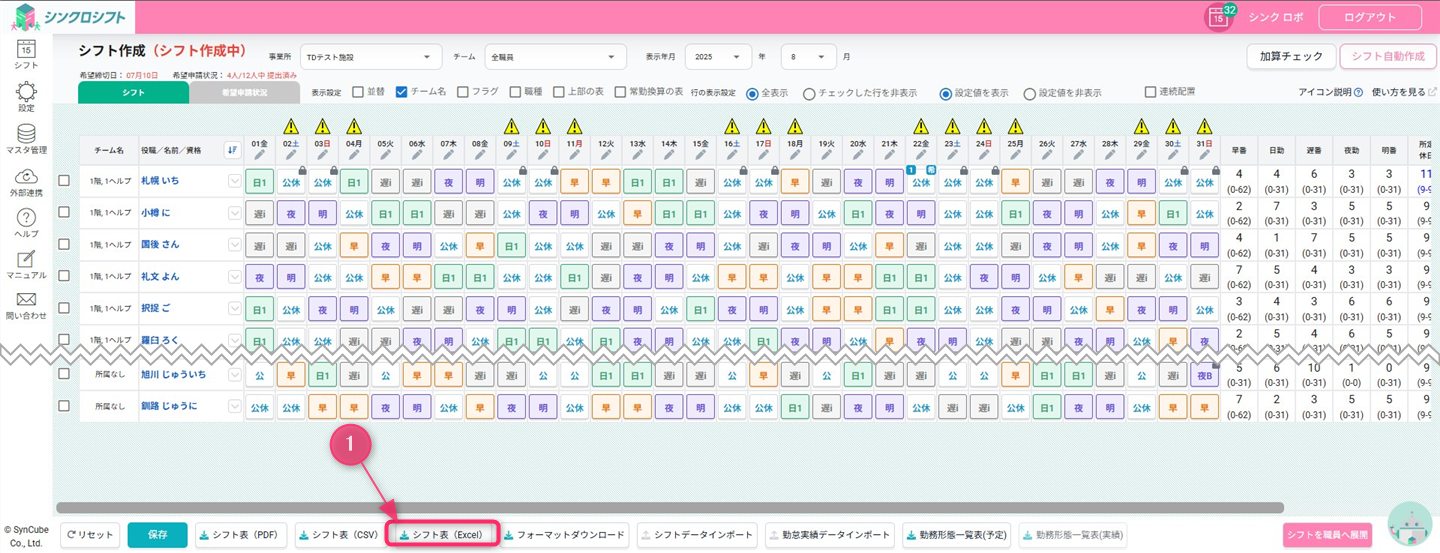Expand the dropdown arrow beside 国後 さん
This screenshot has width=1440, height=553.
(x=235, y=244)
